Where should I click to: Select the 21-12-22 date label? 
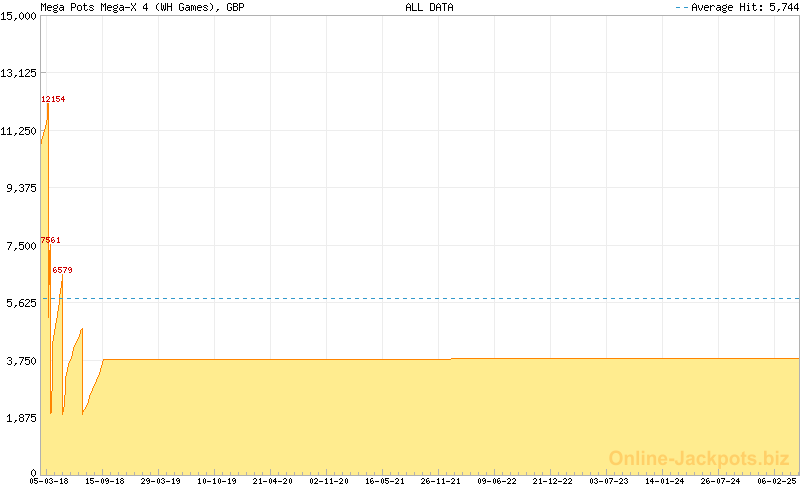click(x=552, y=481)
